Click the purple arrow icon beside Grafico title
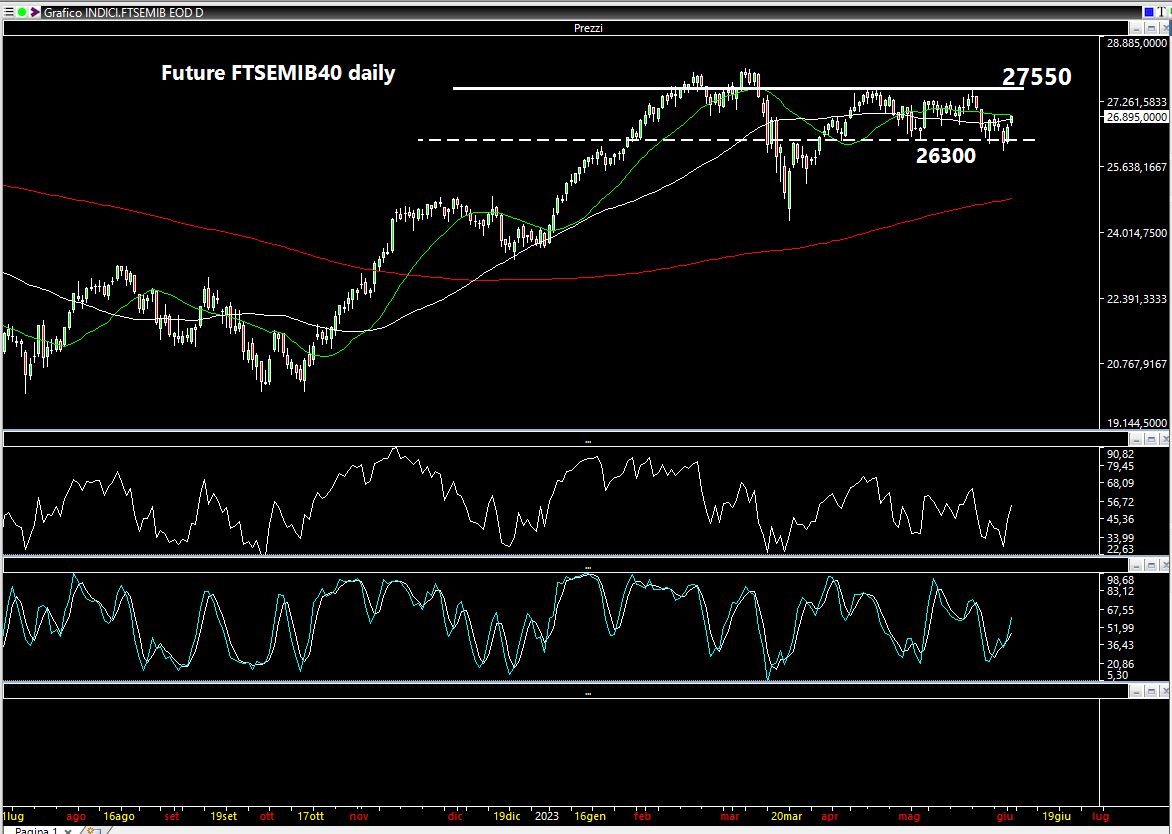The width and height of the screenshot is (1172, 834). point(35,12)
